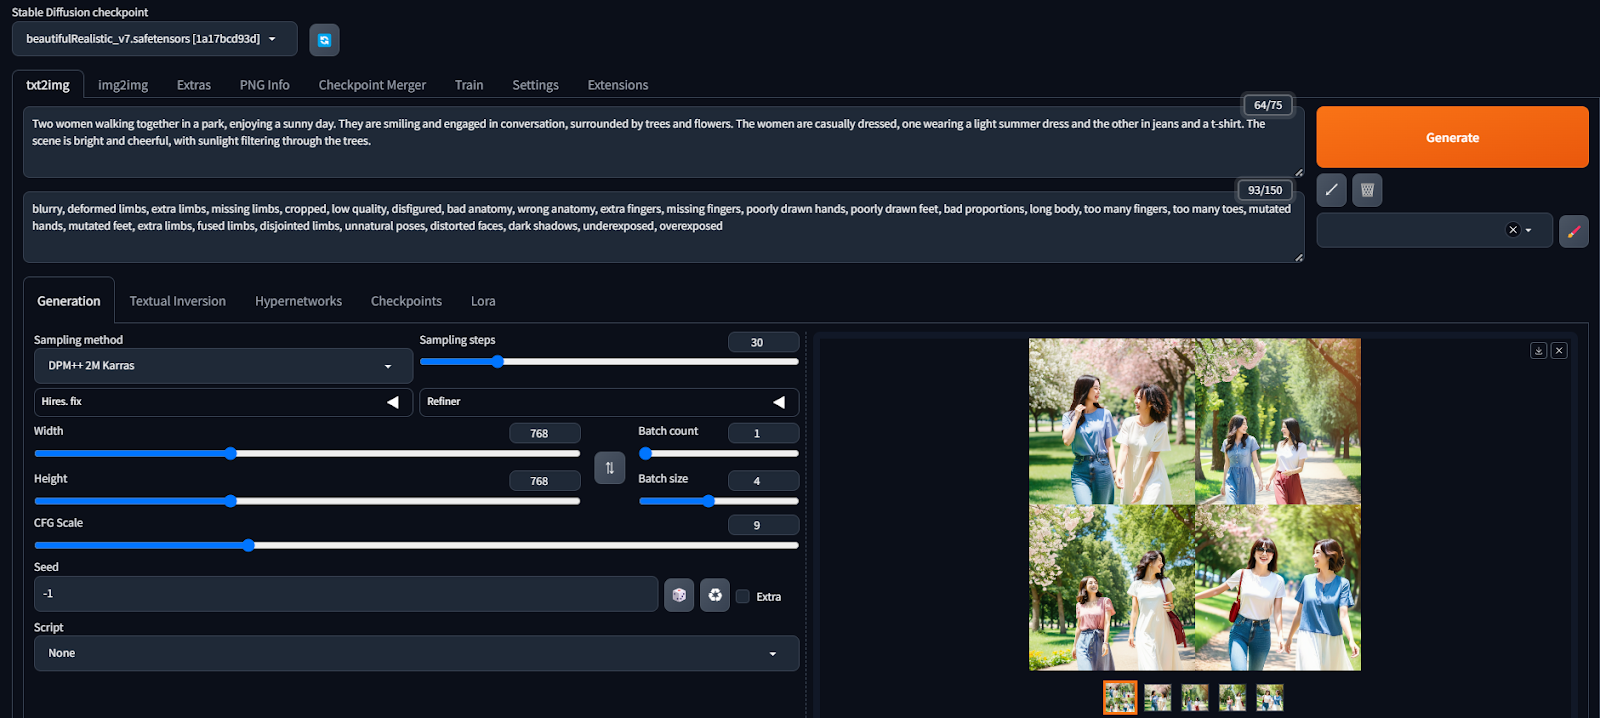The image size is (1600, 718).
Task: Click the Batch count value field
Action: coord(763,433)
